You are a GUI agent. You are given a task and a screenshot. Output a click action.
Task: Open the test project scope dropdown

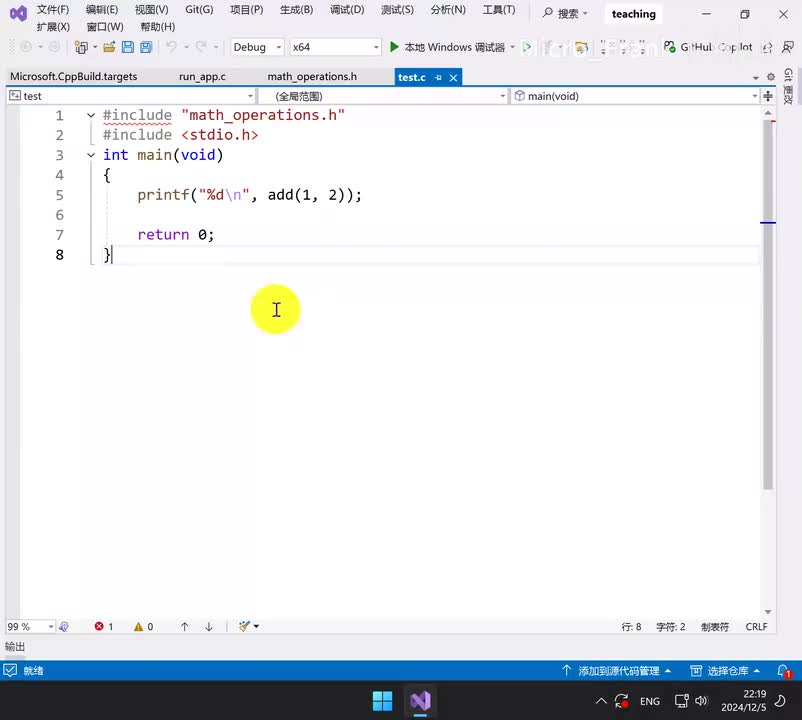(131, 96)
